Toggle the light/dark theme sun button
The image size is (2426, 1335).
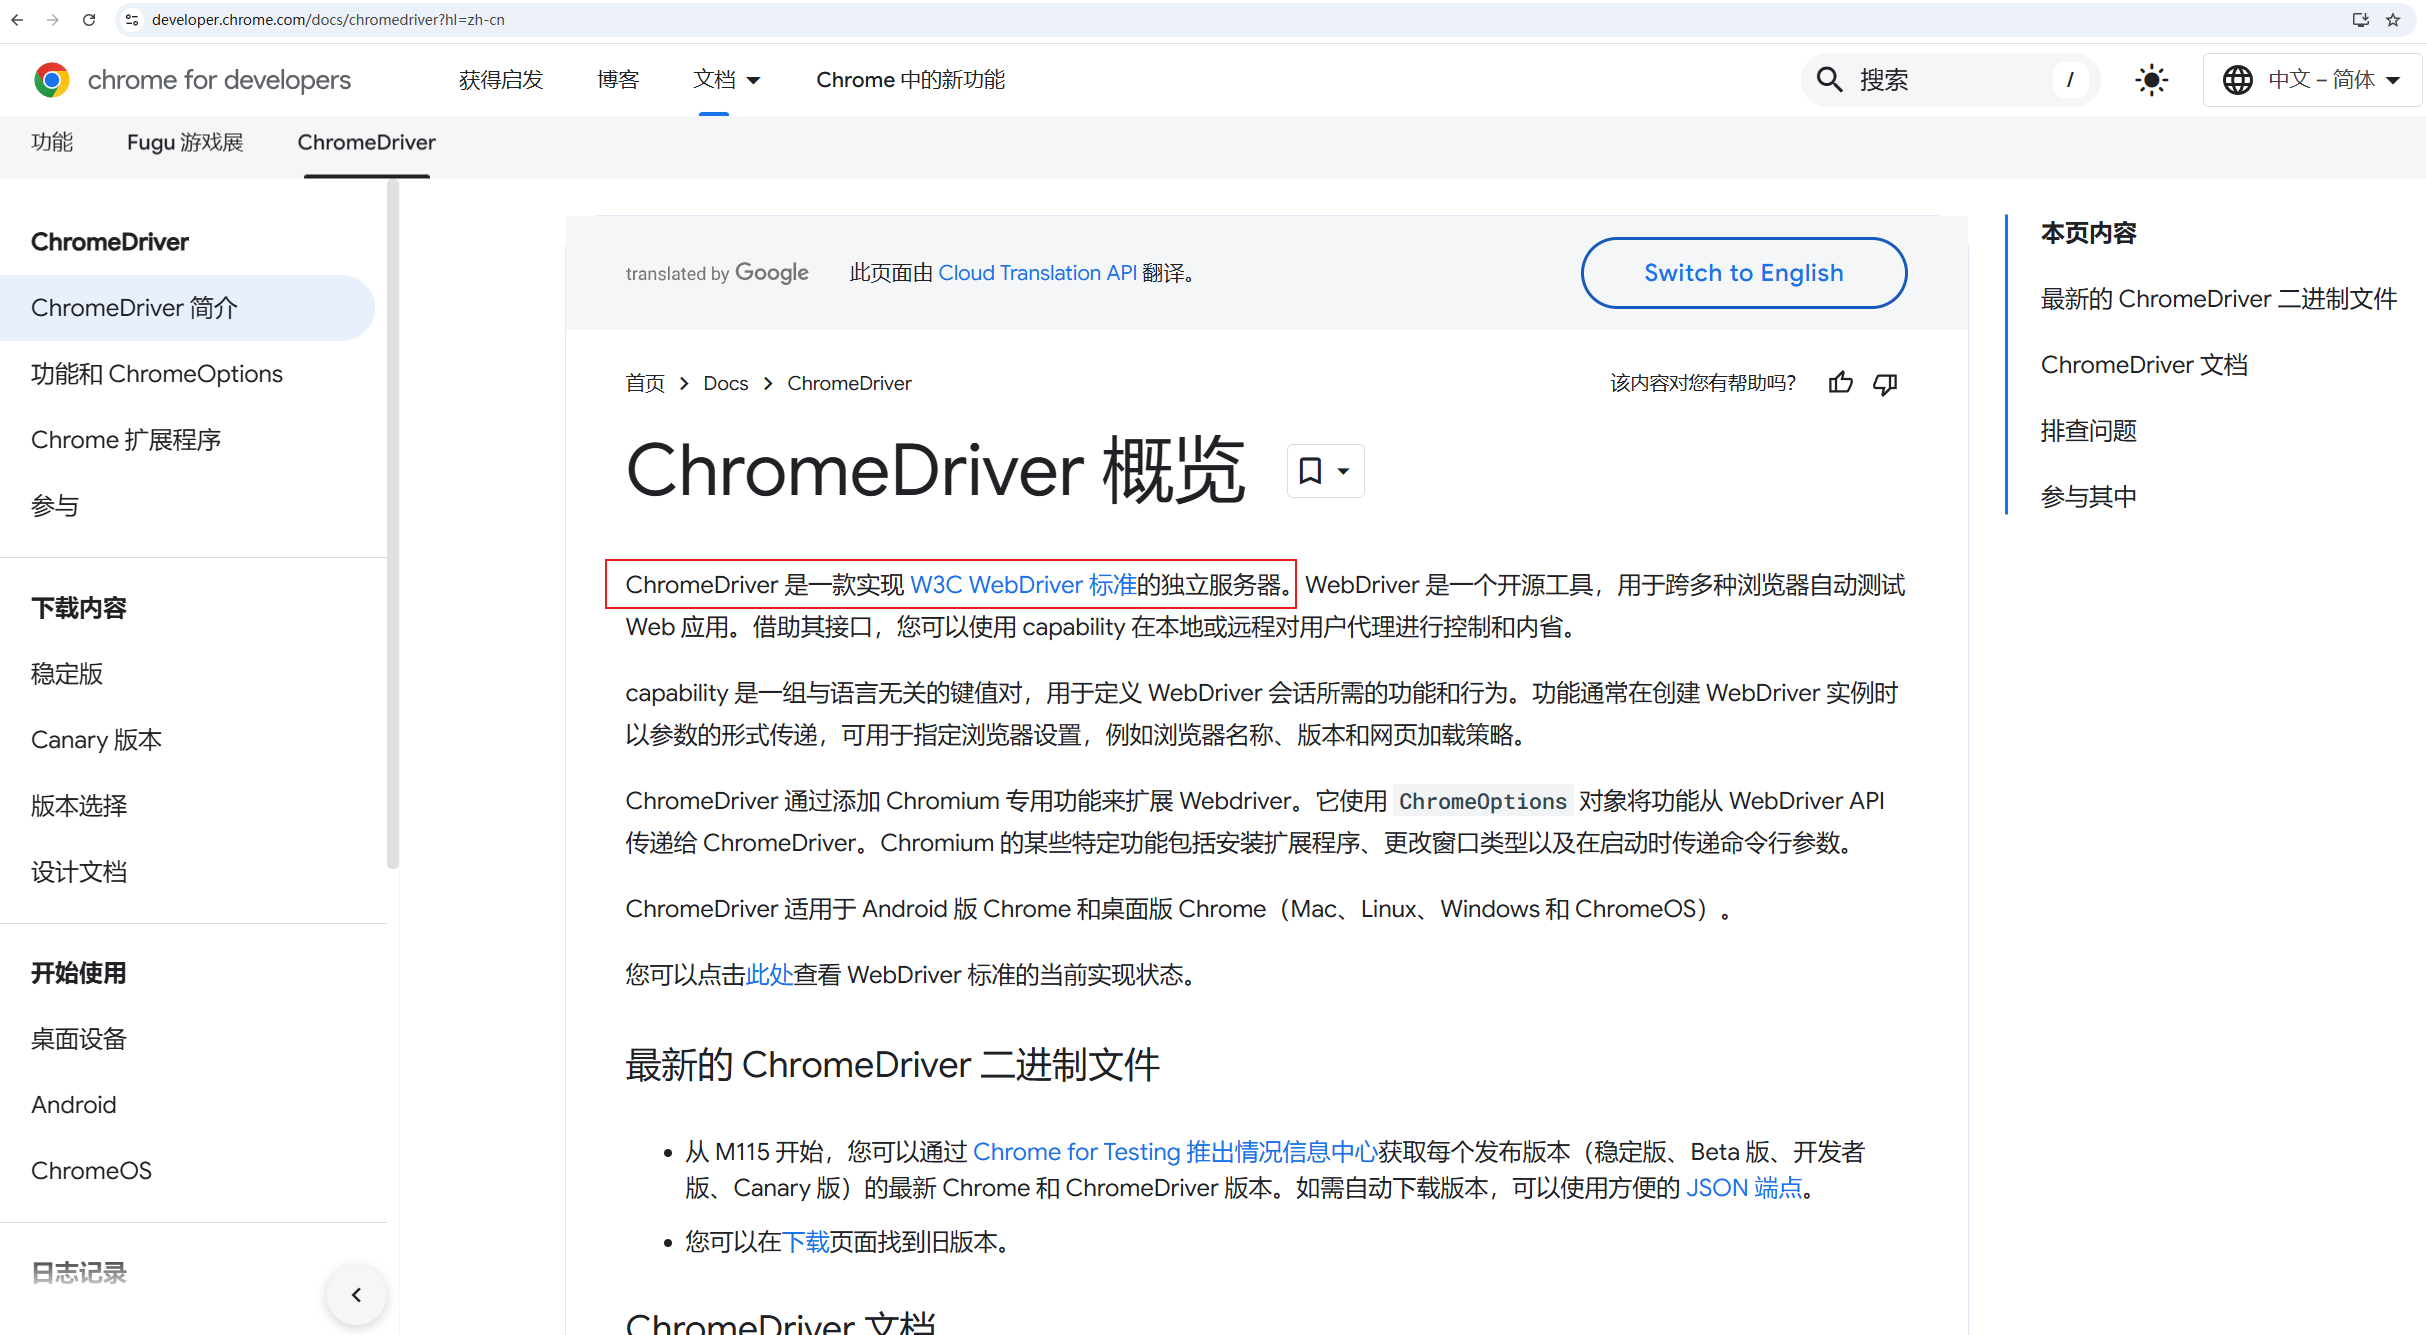pyautogui.click(x=2151, y=80)
